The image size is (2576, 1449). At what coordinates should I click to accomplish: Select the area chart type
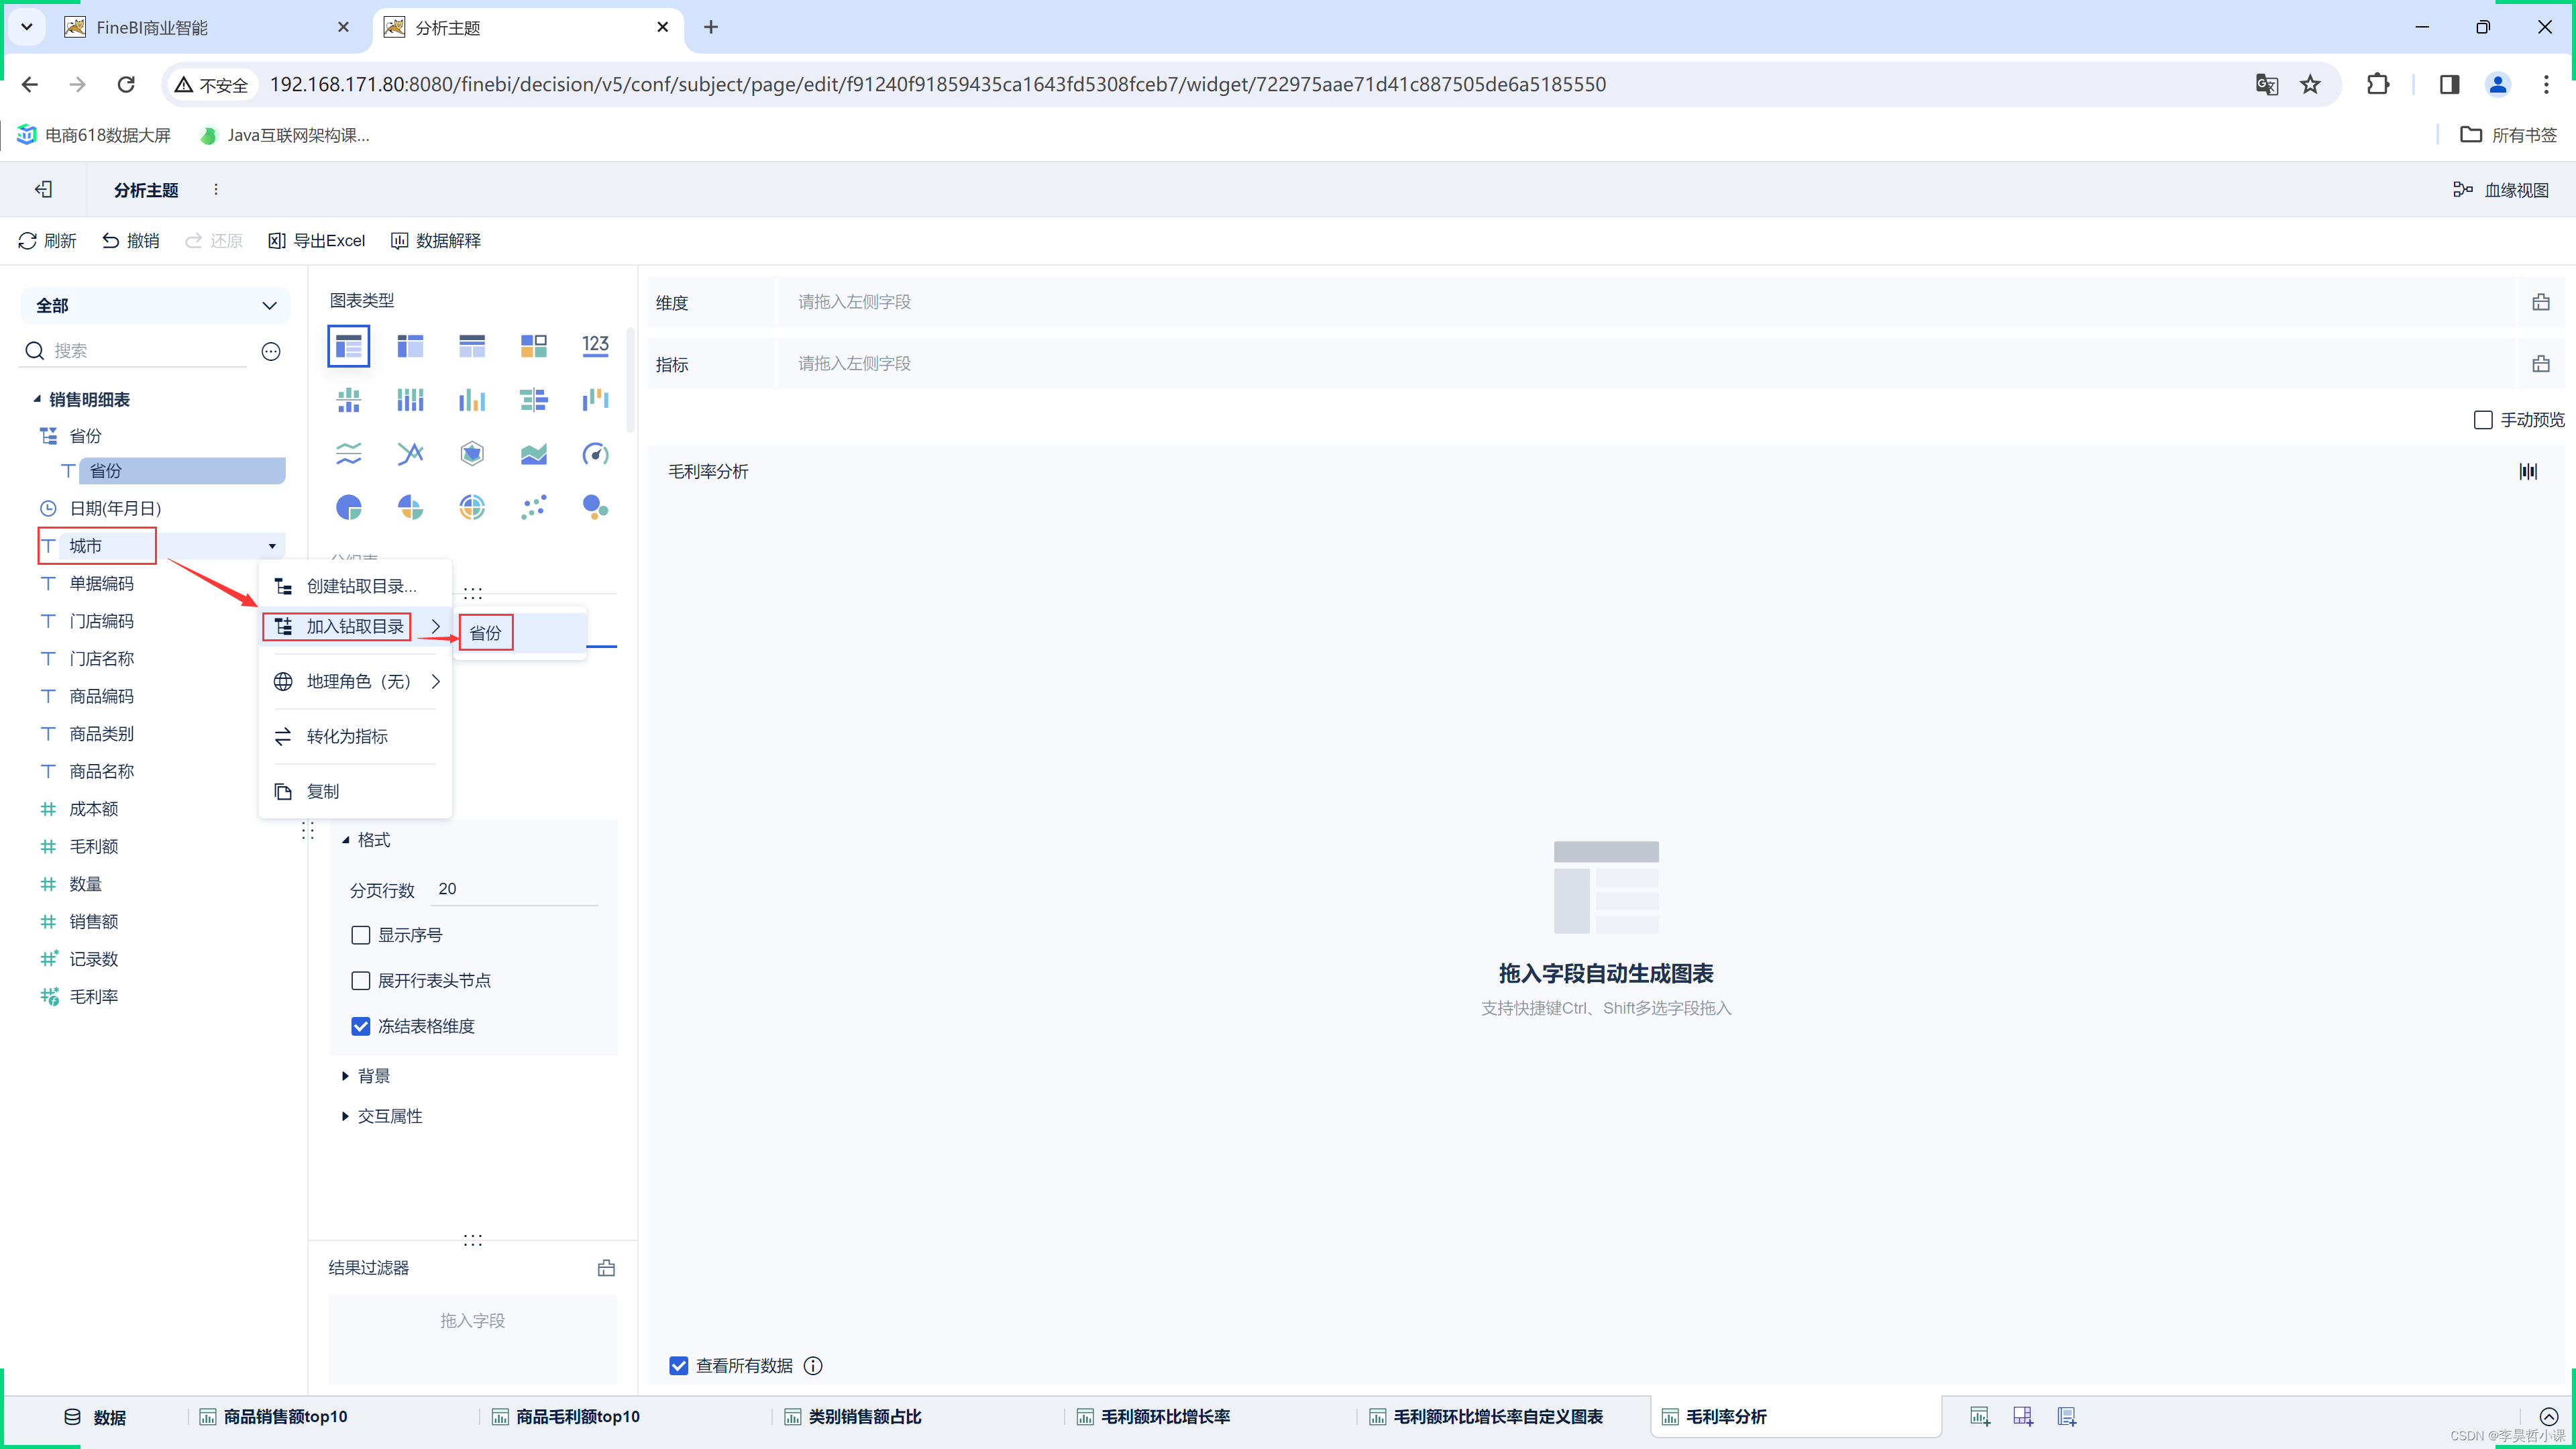pos(534,454)
